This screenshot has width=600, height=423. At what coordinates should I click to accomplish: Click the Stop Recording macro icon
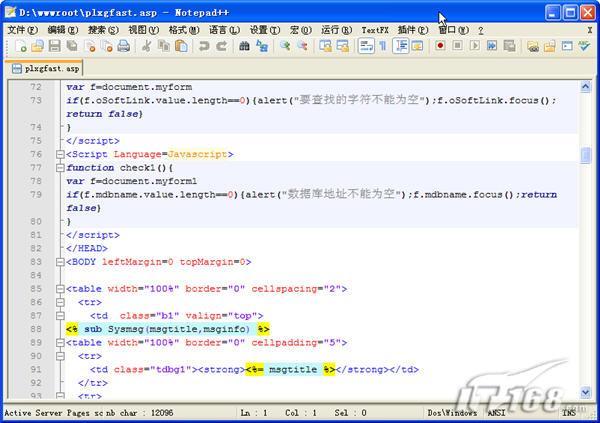pos(457,46)
